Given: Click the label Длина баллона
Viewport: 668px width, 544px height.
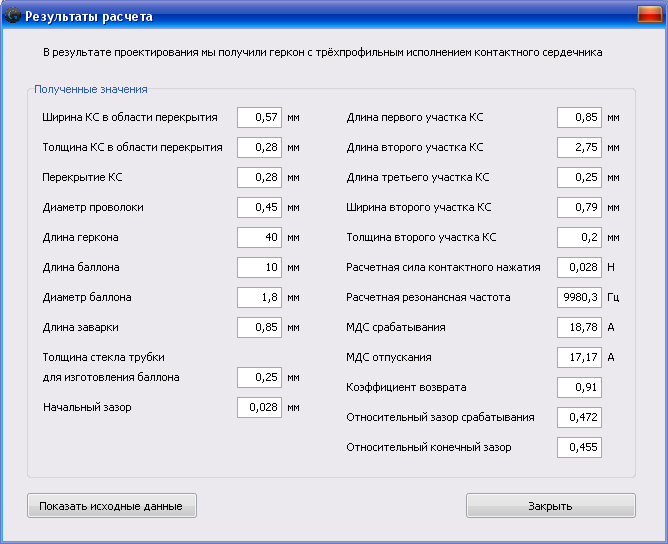Looking at the screenshot, I should point(81,268).
